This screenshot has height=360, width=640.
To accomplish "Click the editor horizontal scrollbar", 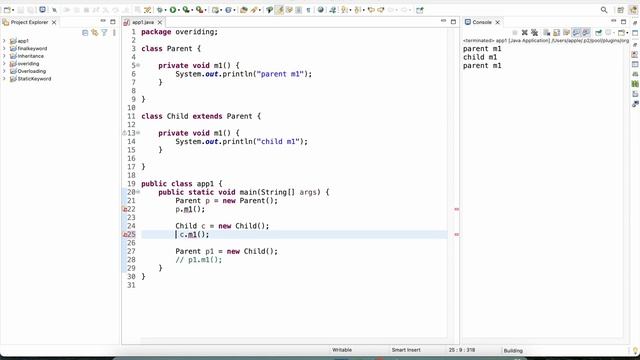I will tap(294, 340).
